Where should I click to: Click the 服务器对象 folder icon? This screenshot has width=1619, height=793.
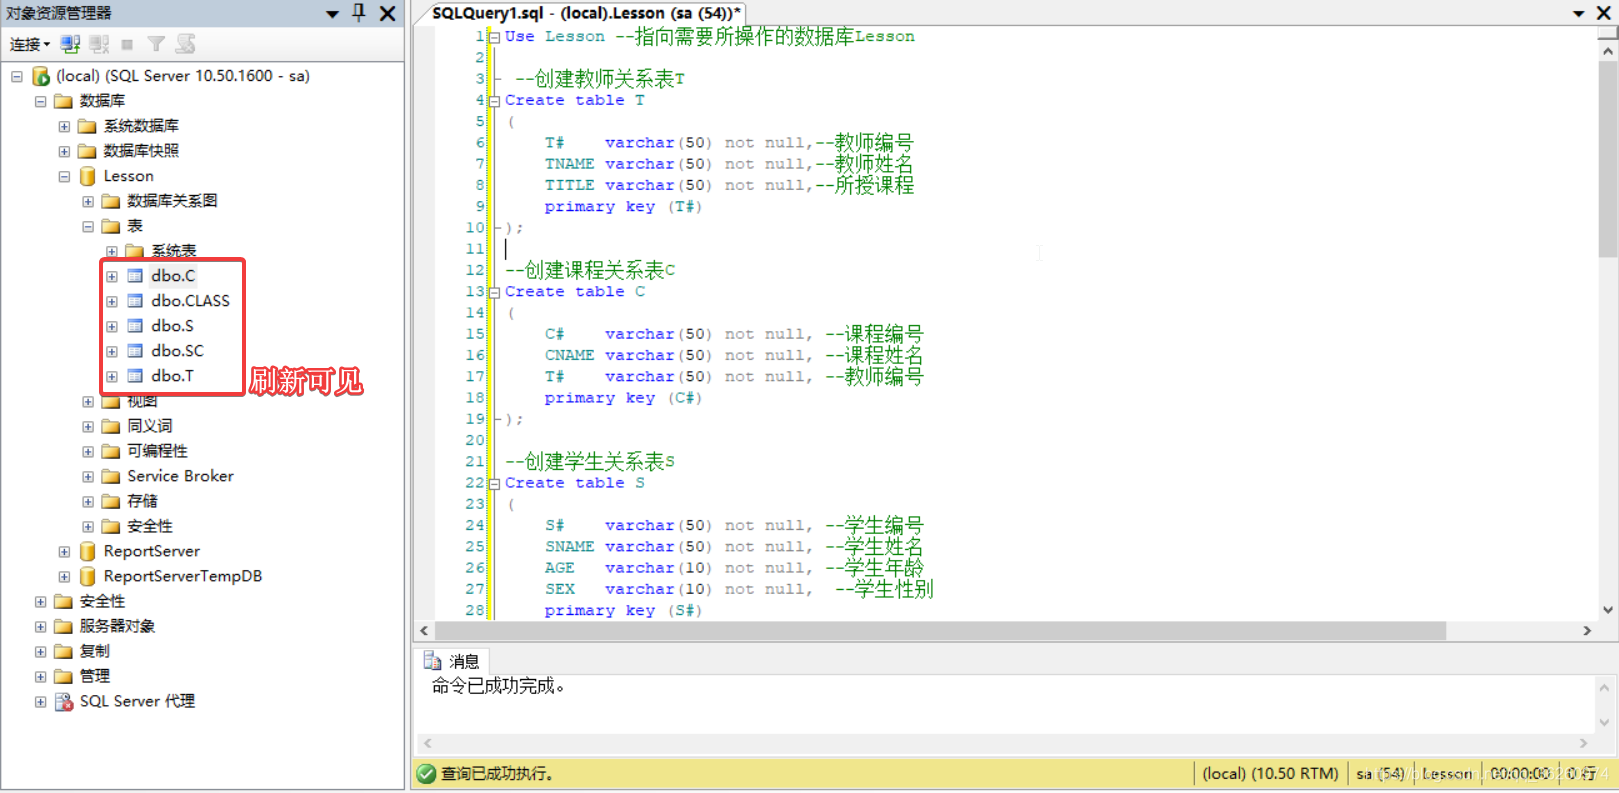pos(64,626)
